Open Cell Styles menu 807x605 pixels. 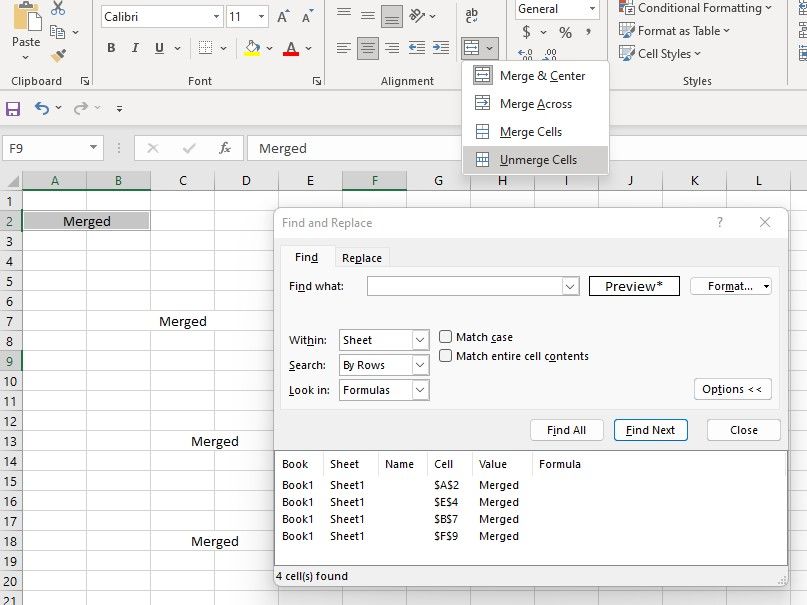(660, 54)
